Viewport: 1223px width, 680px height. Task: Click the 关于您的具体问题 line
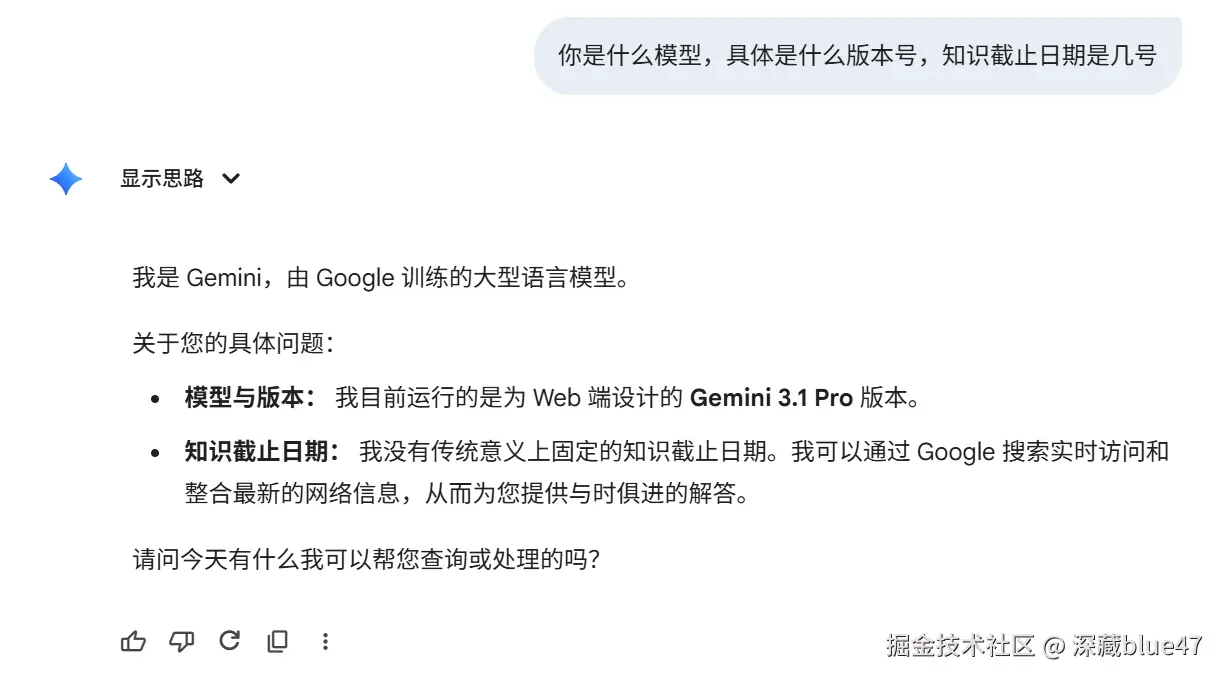[x=232, y=344]
